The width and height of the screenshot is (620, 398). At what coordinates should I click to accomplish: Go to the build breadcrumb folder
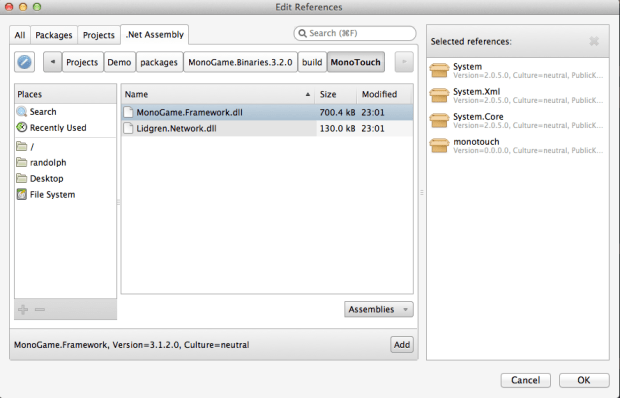coord(312,62)
